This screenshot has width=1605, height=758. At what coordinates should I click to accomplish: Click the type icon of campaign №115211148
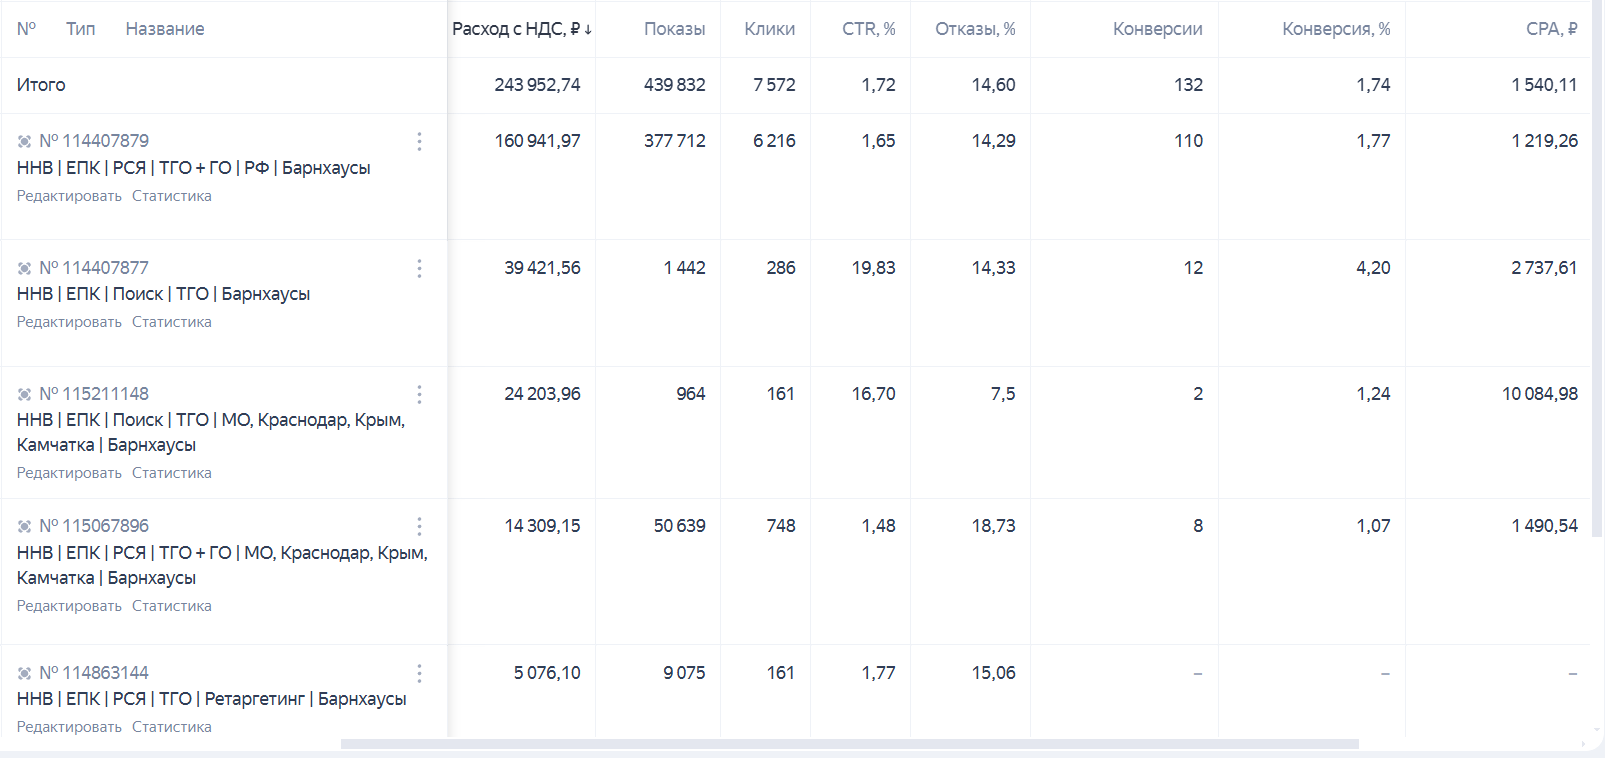[24, 394]
